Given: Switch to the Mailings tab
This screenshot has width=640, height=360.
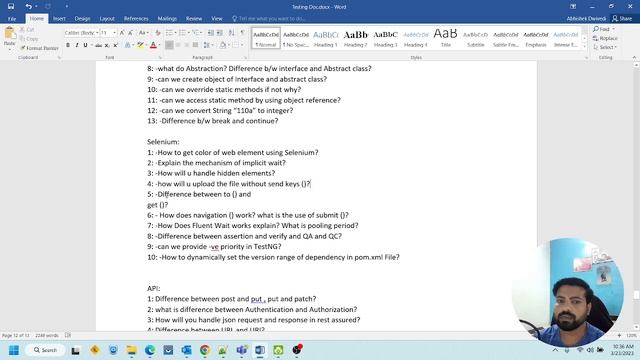Looking at the screenshot, I should tap(167, 19).
